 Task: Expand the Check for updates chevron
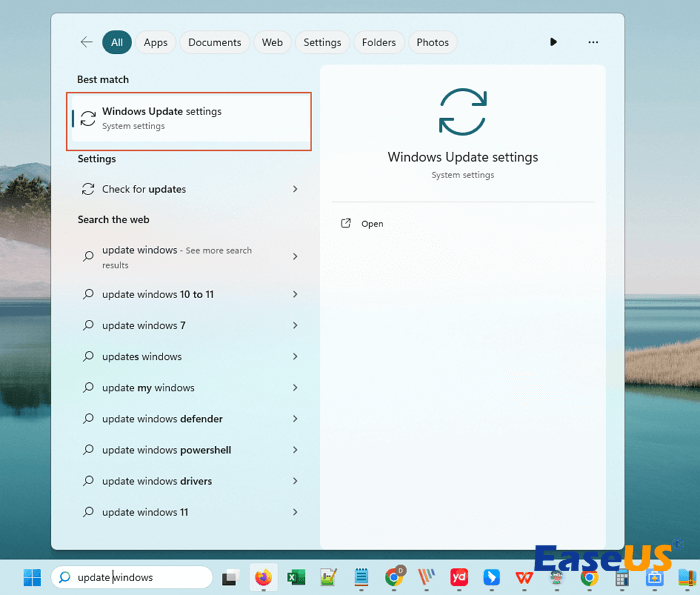pyautogui.click(x=295, y=189)
